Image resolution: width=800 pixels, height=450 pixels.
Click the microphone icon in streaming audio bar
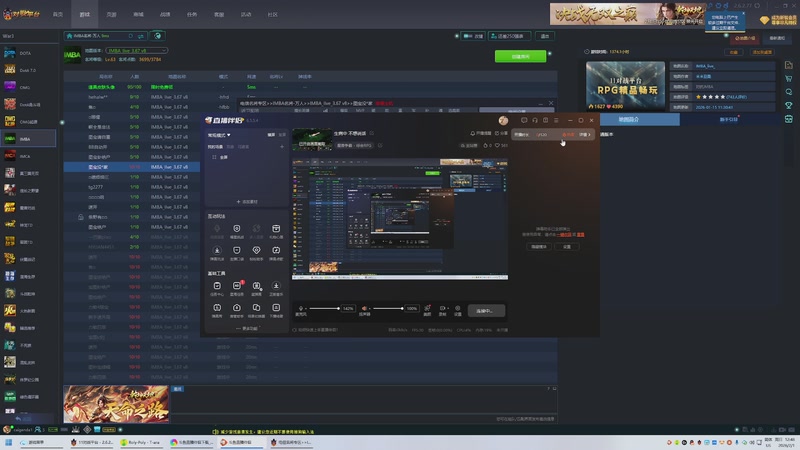pos(301,308)
